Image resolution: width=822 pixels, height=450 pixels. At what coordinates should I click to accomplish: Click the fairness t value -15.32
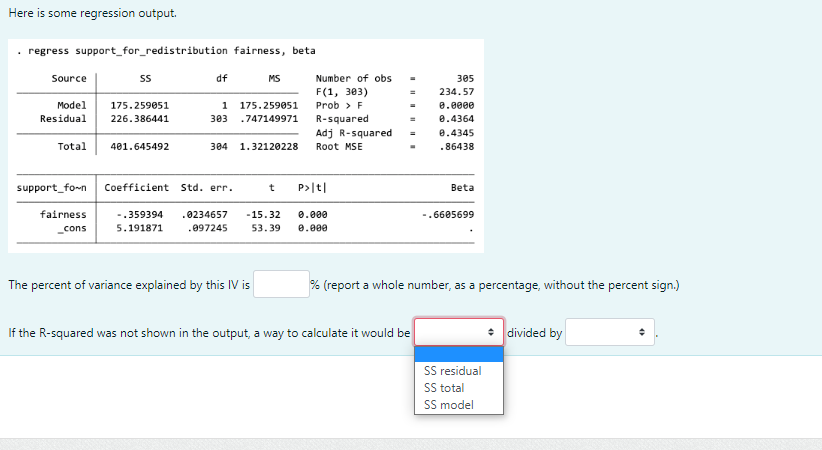point(263,215)
